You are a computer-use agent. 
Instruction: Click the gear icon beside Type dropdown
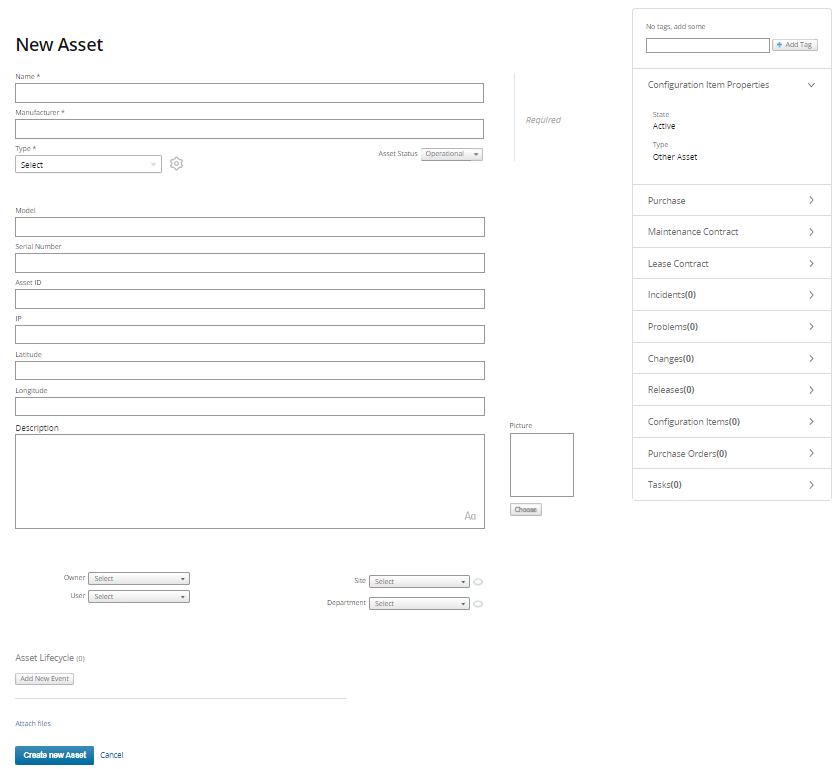coord(177,164)
